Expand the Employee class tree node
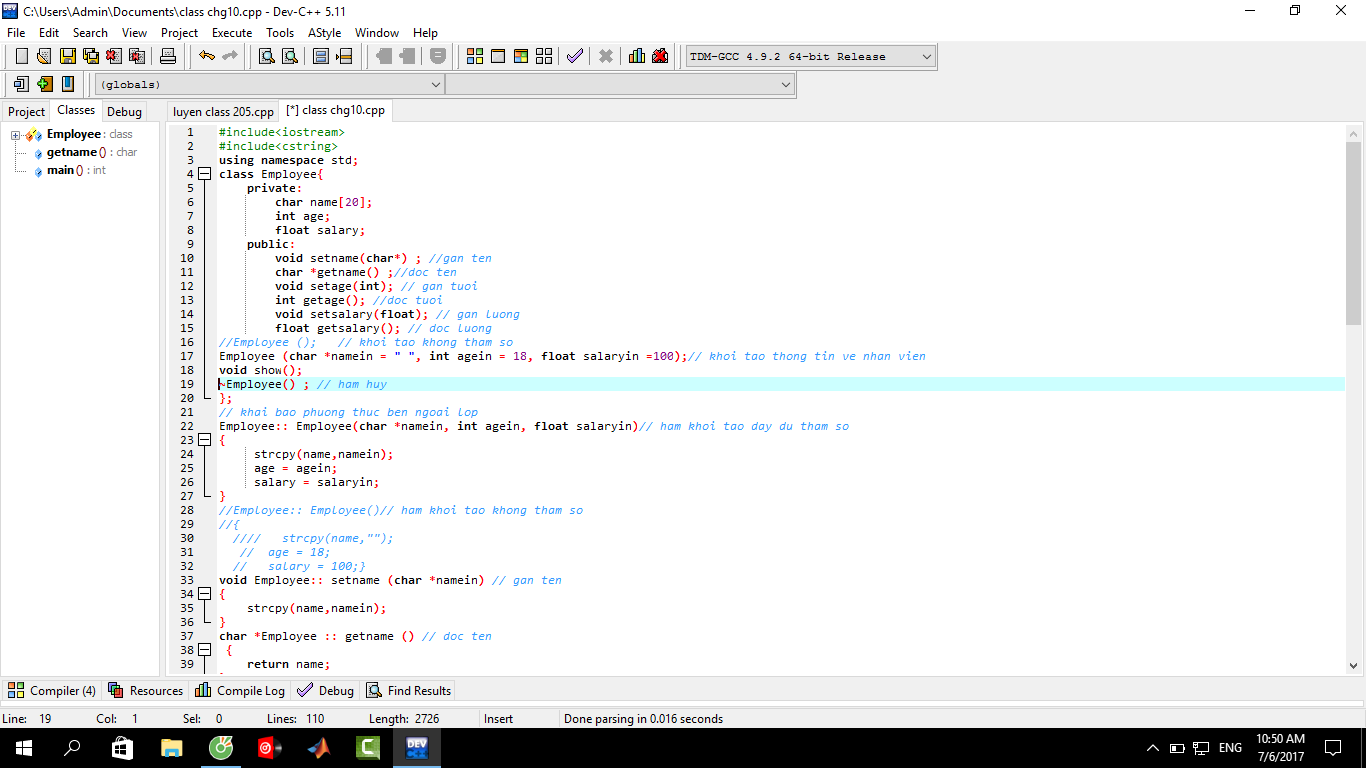 pos(16,135)
